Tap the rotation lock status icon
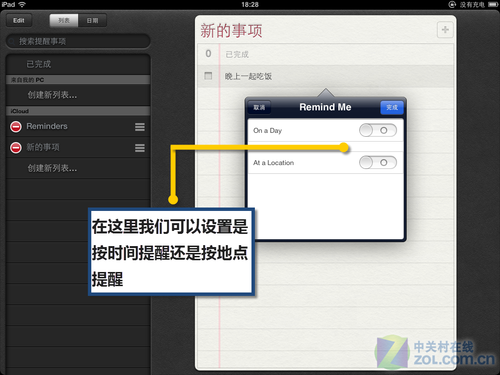This screenshot has height=375, width=500. [452, 5]
